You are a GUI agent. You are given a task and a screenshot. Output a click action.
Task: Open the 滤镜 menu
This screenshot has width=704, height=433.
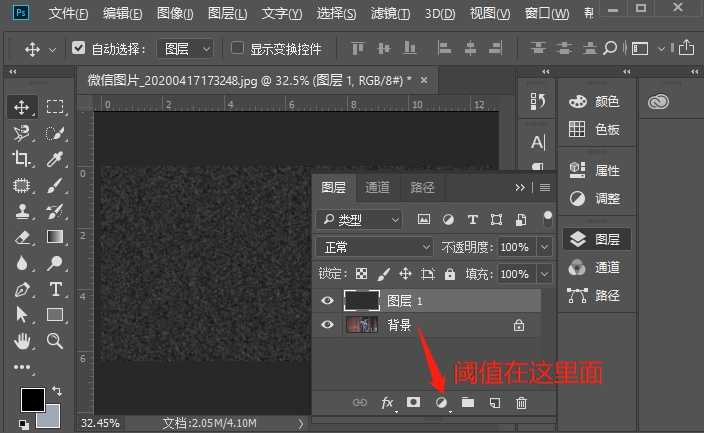point(391,14)
